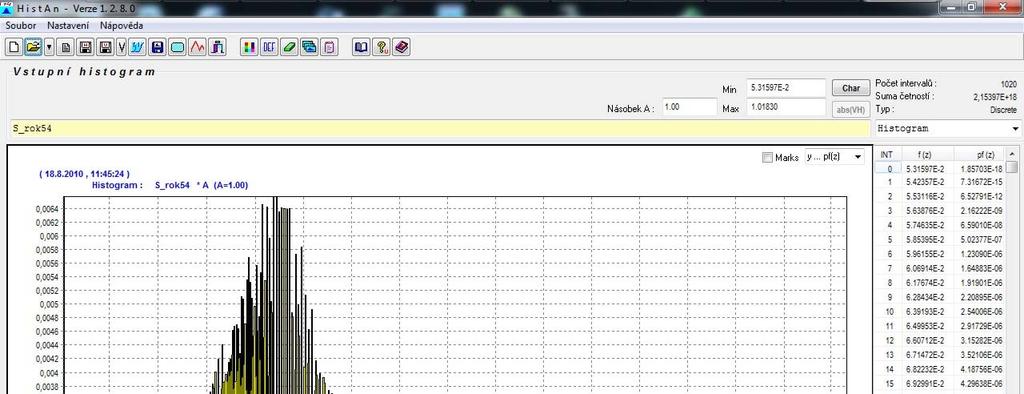Screen dimensions: 1024x394
Task: Open the Nastavení menu
Action: 68,25
